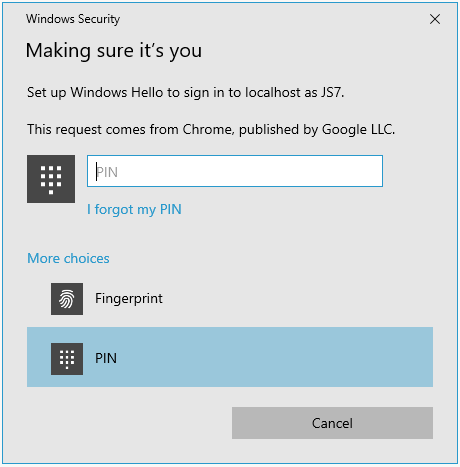Click the empty area right of the Fingerprint label

point(298,299)
